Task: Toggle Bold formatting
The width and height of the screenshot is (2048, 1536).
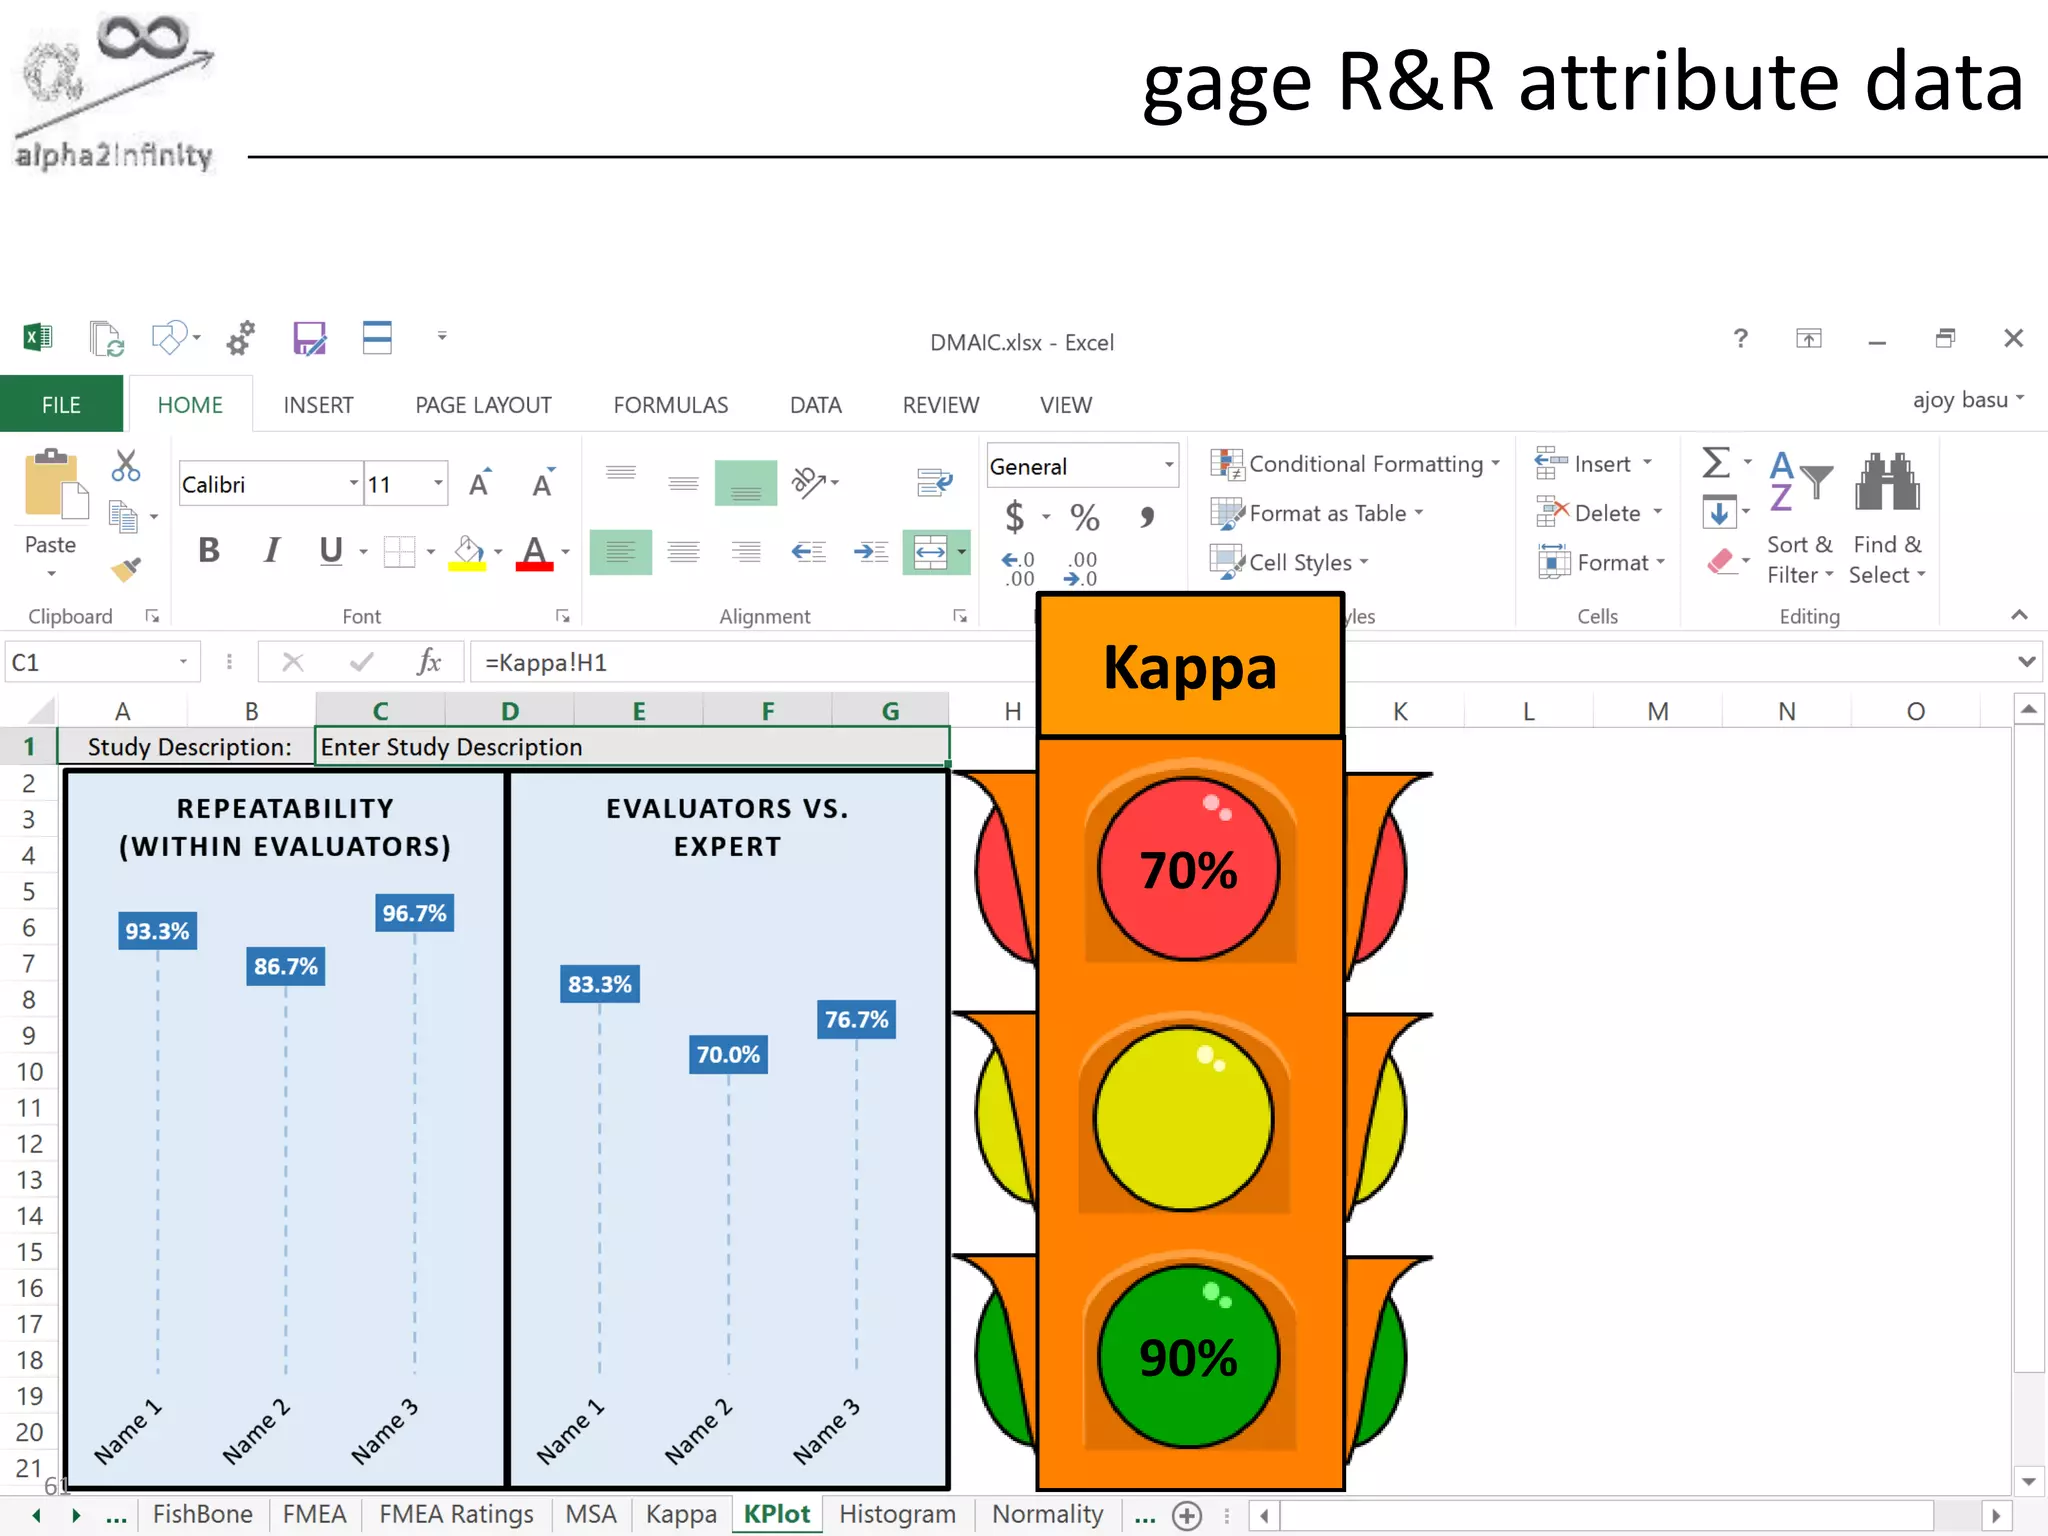Action: click(209, 551)
